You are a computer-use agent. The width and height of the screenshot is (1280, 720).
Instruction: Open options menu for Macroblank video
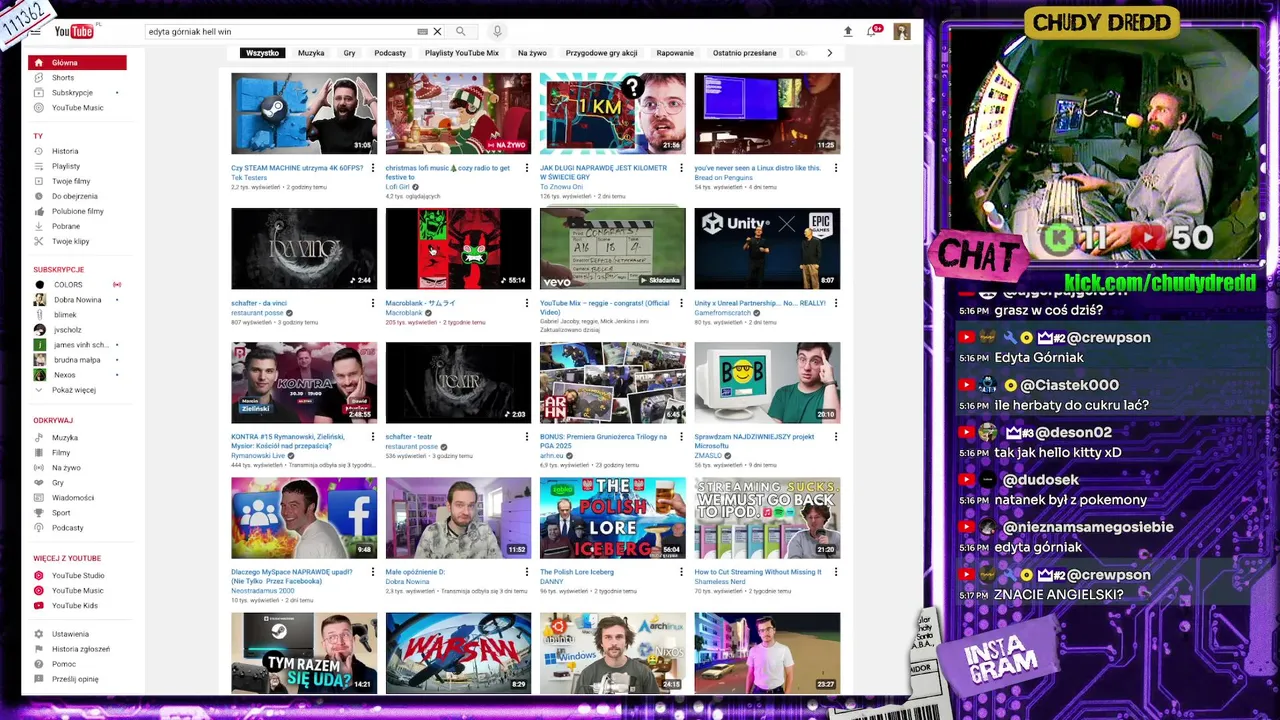tap(527, 303)
